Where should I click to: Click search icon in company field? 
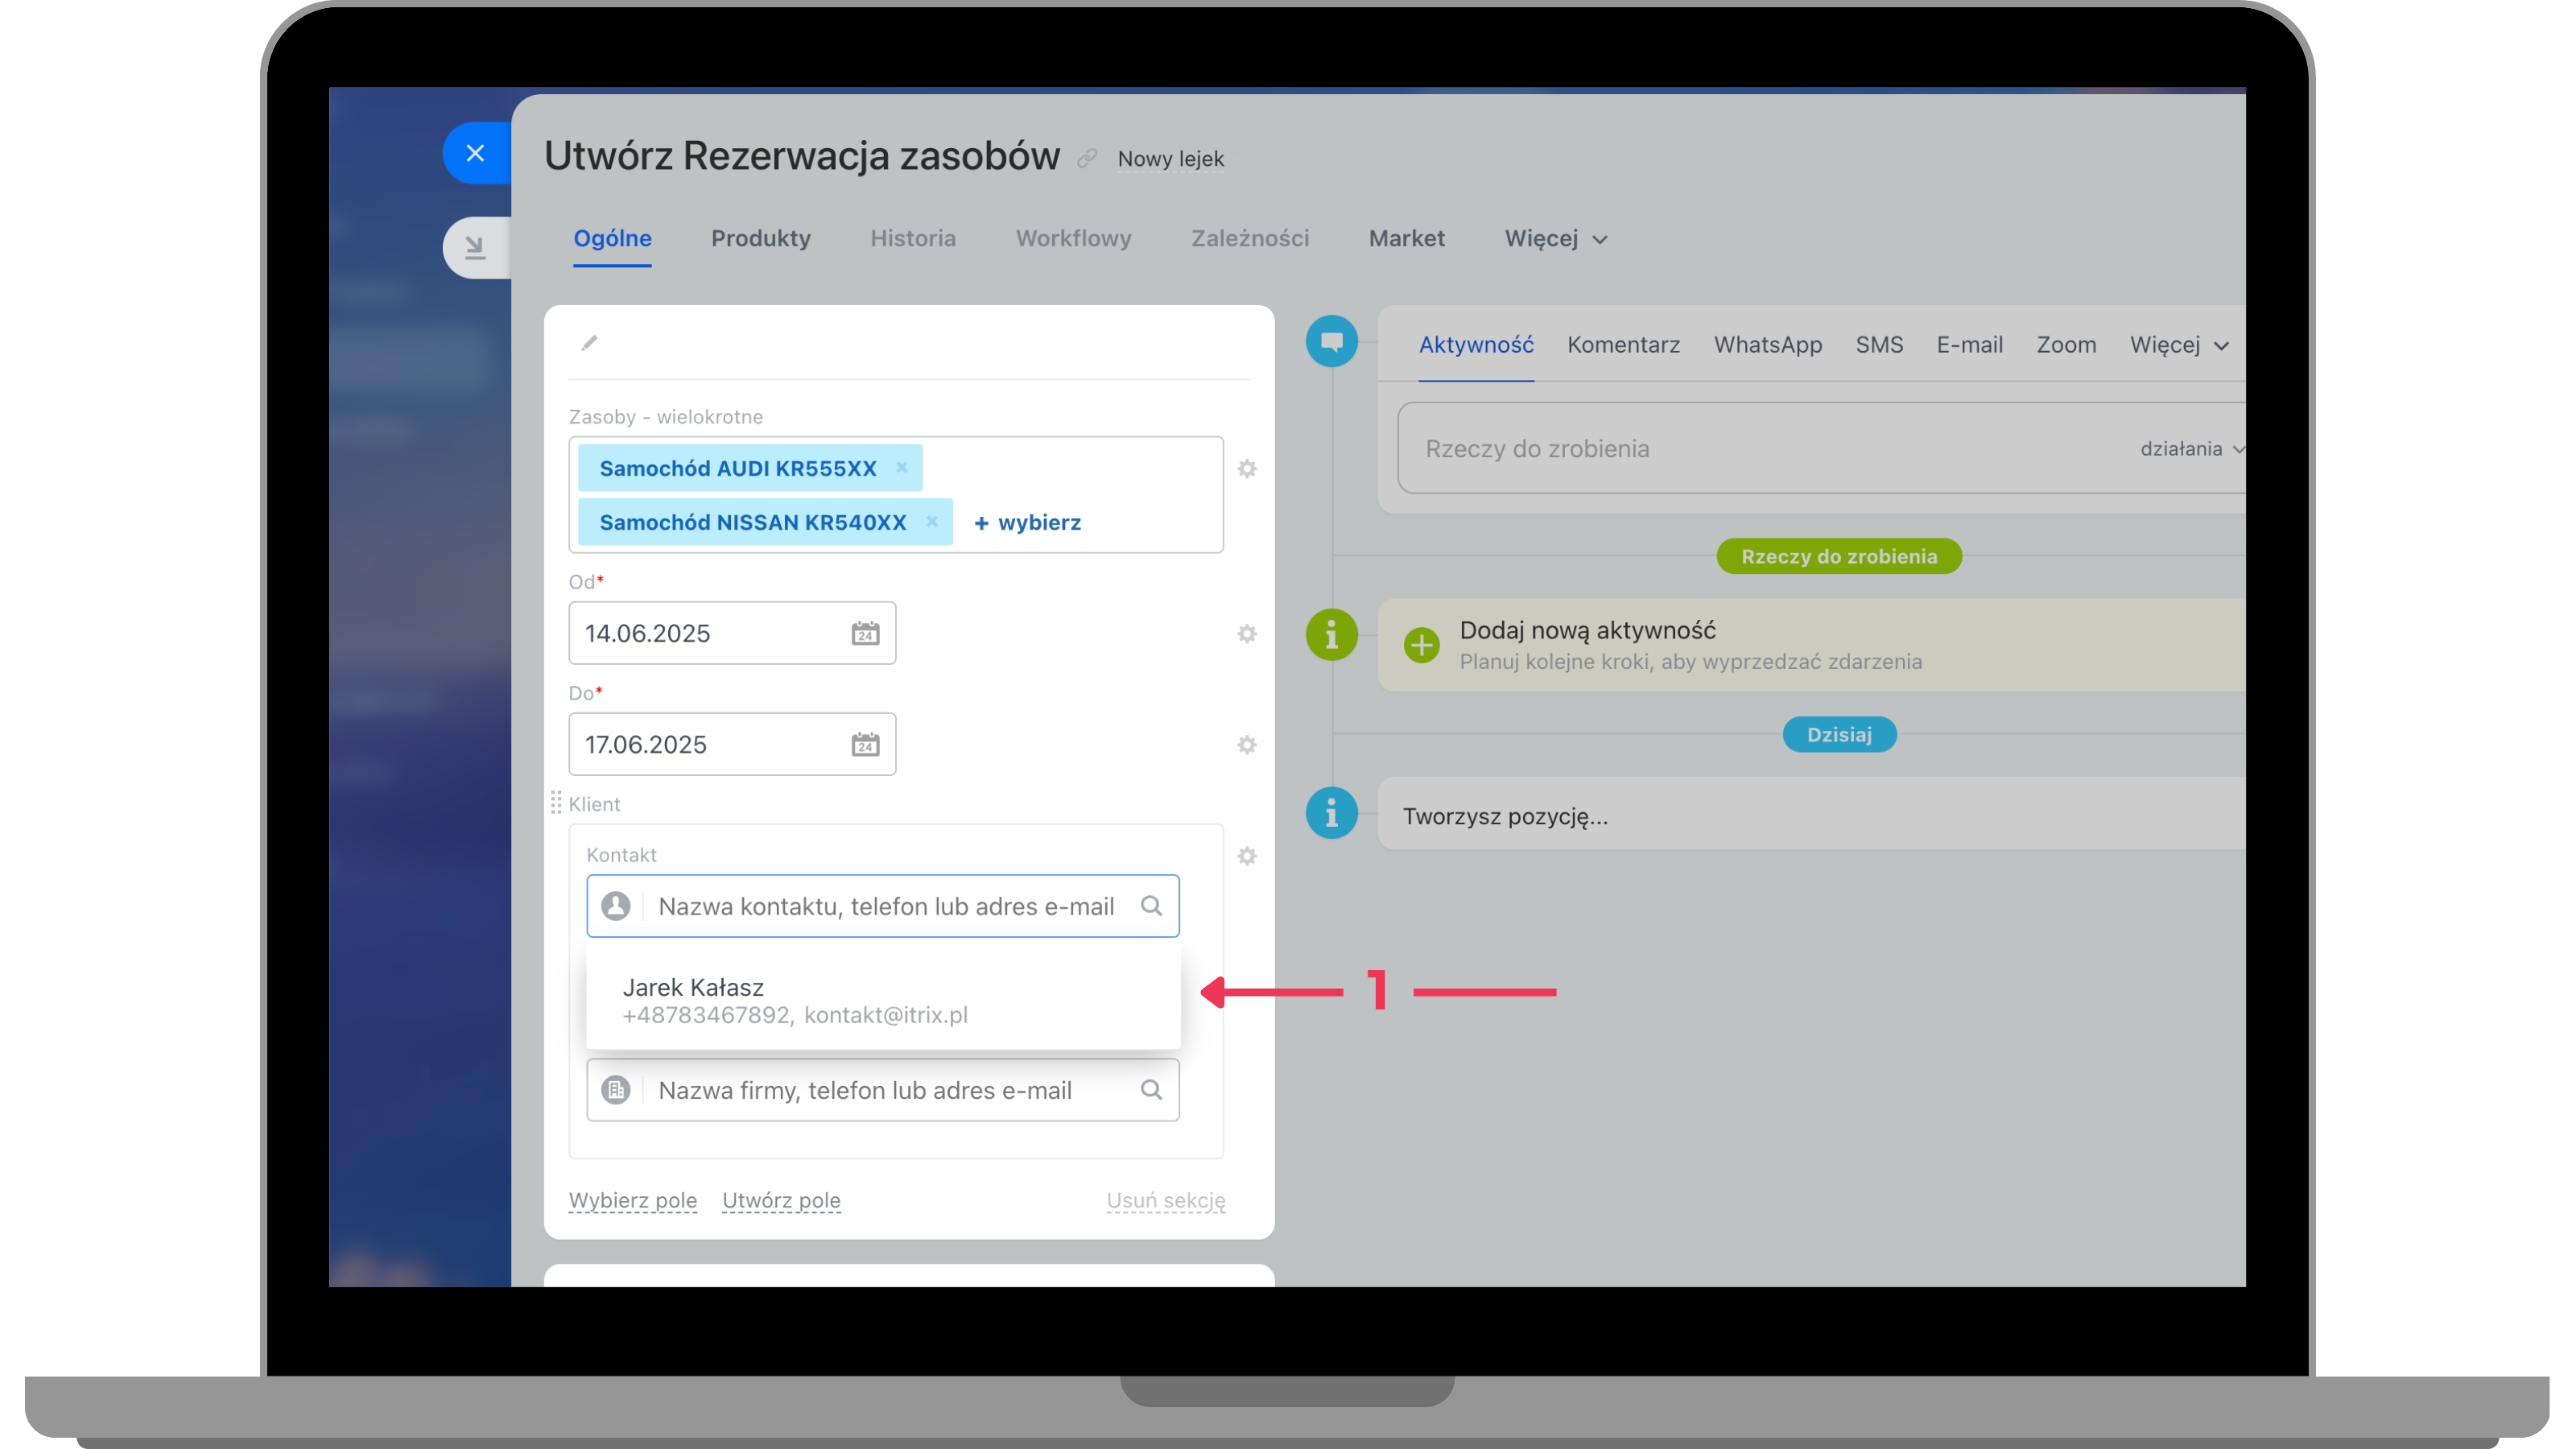pos(1152,1090)
